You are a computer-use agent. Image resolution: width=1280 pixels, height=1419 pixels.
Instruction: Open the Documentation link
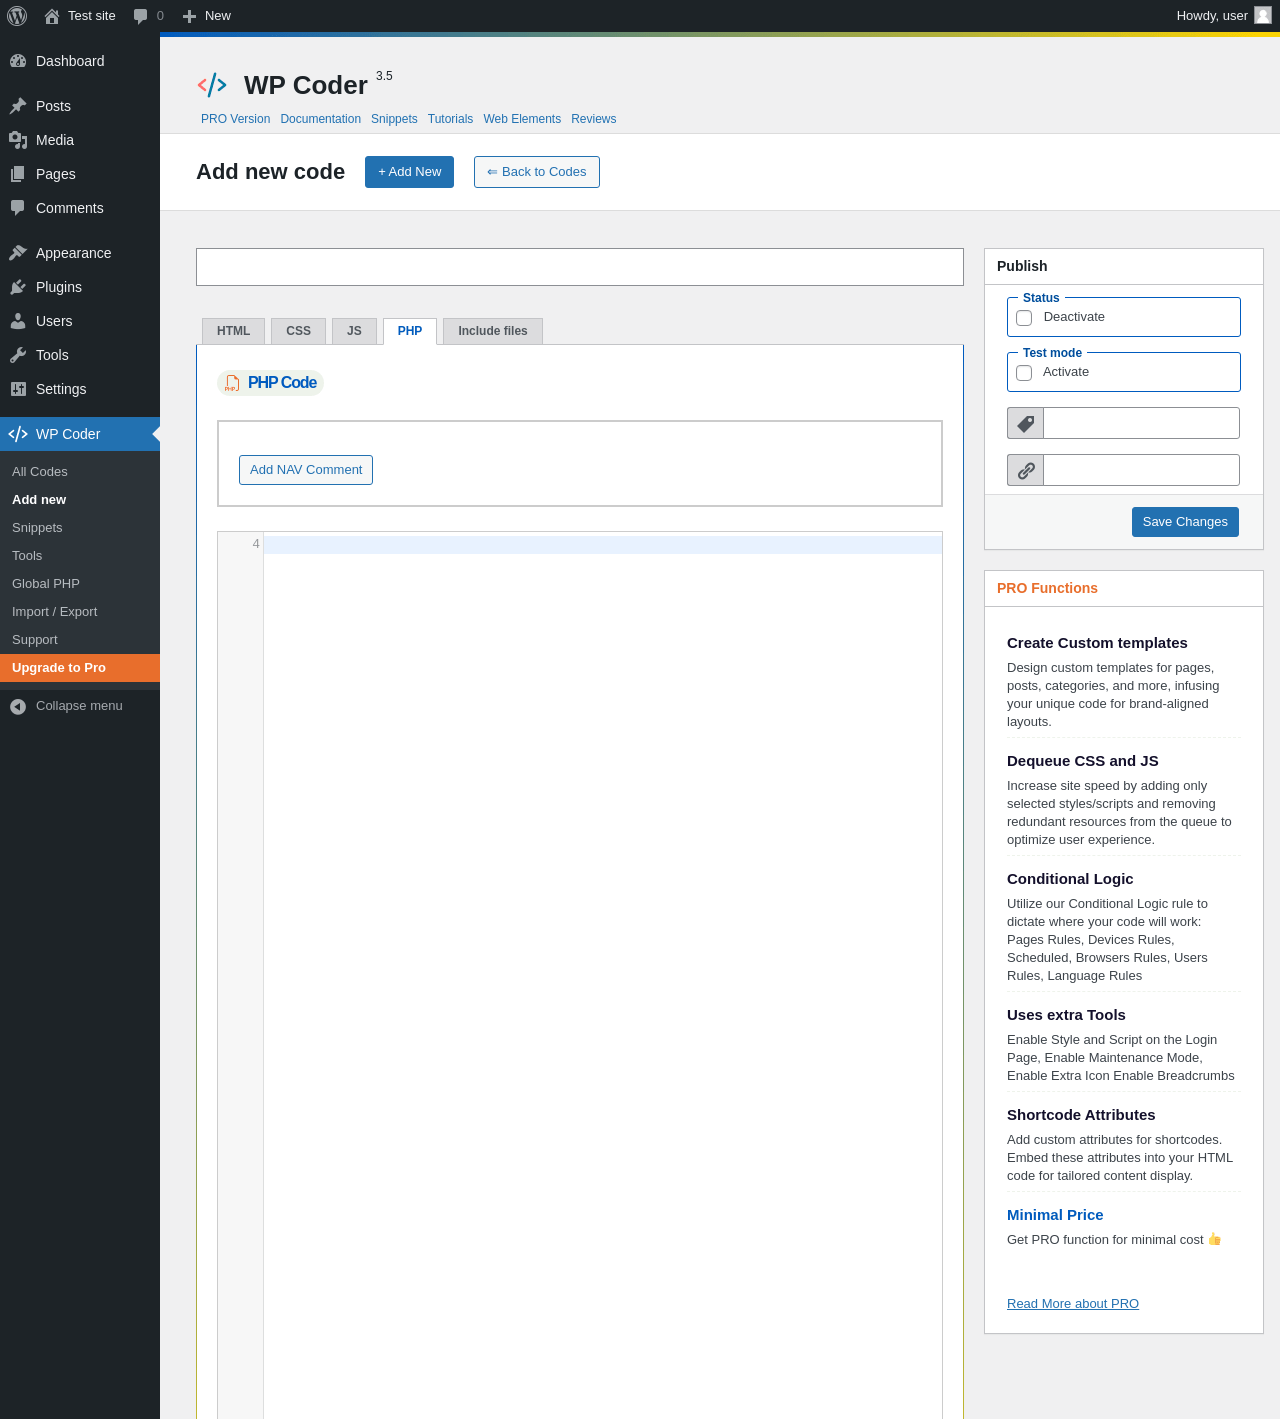tap(320, 119)
